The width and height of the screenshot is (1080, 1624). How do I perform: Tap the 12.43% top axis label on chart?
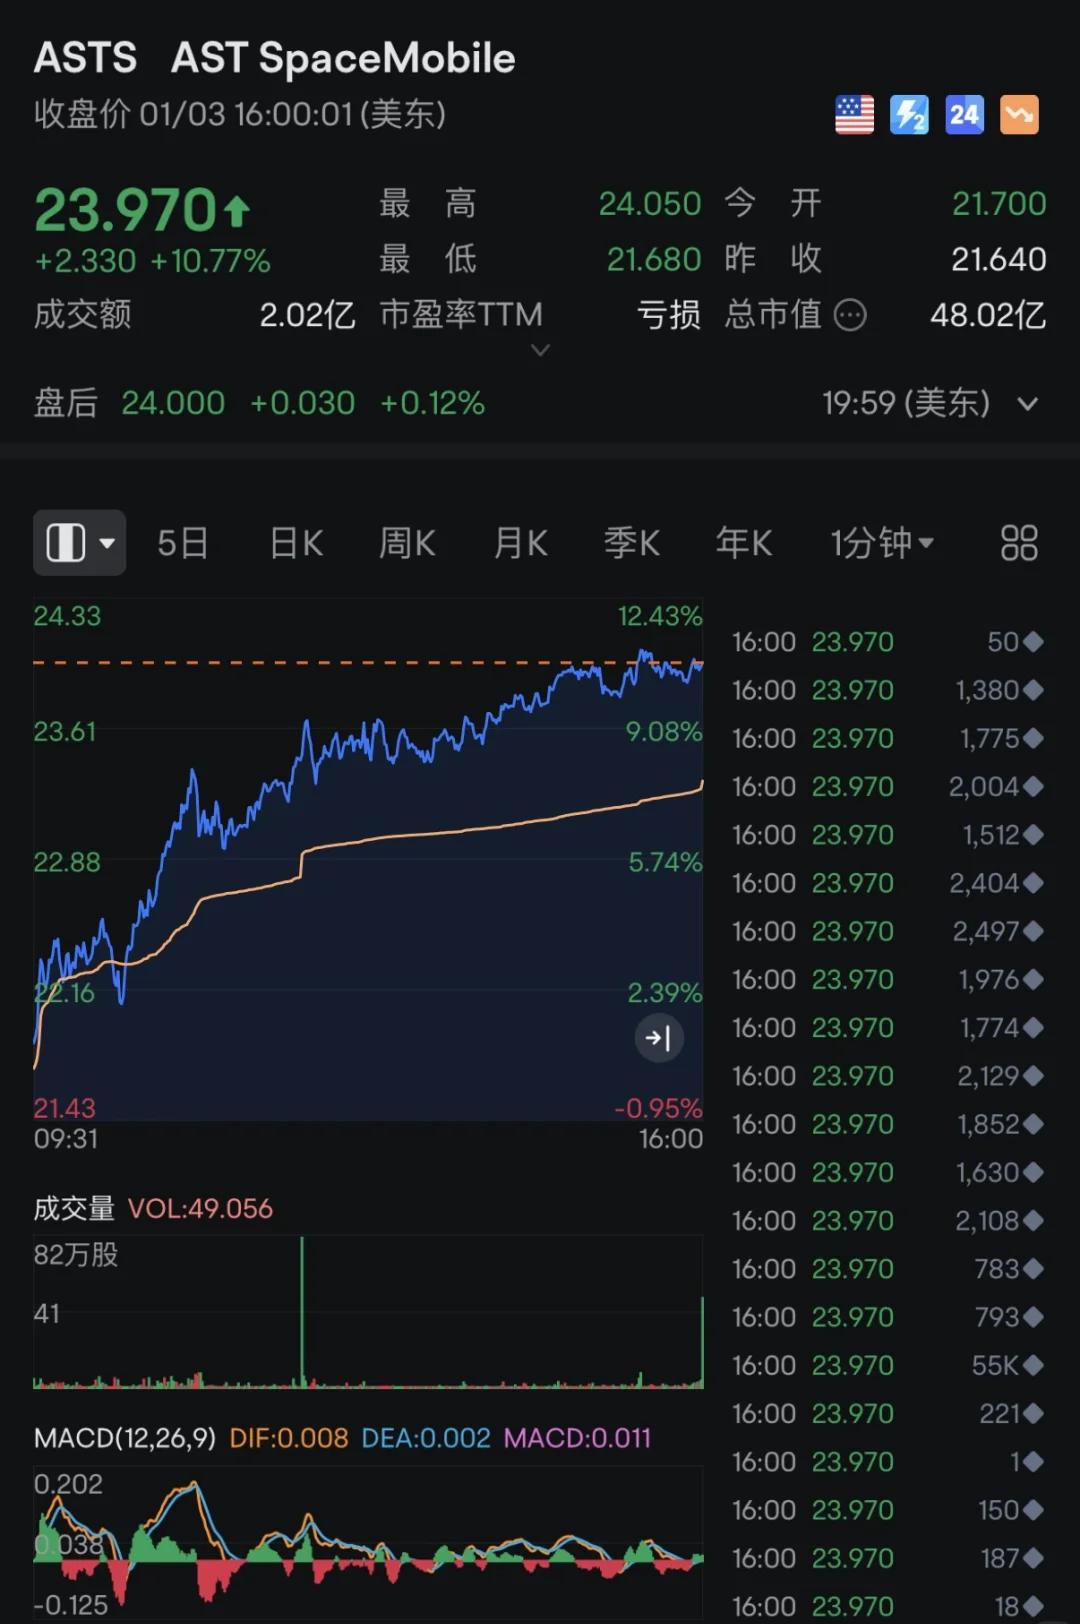point(660,616)
